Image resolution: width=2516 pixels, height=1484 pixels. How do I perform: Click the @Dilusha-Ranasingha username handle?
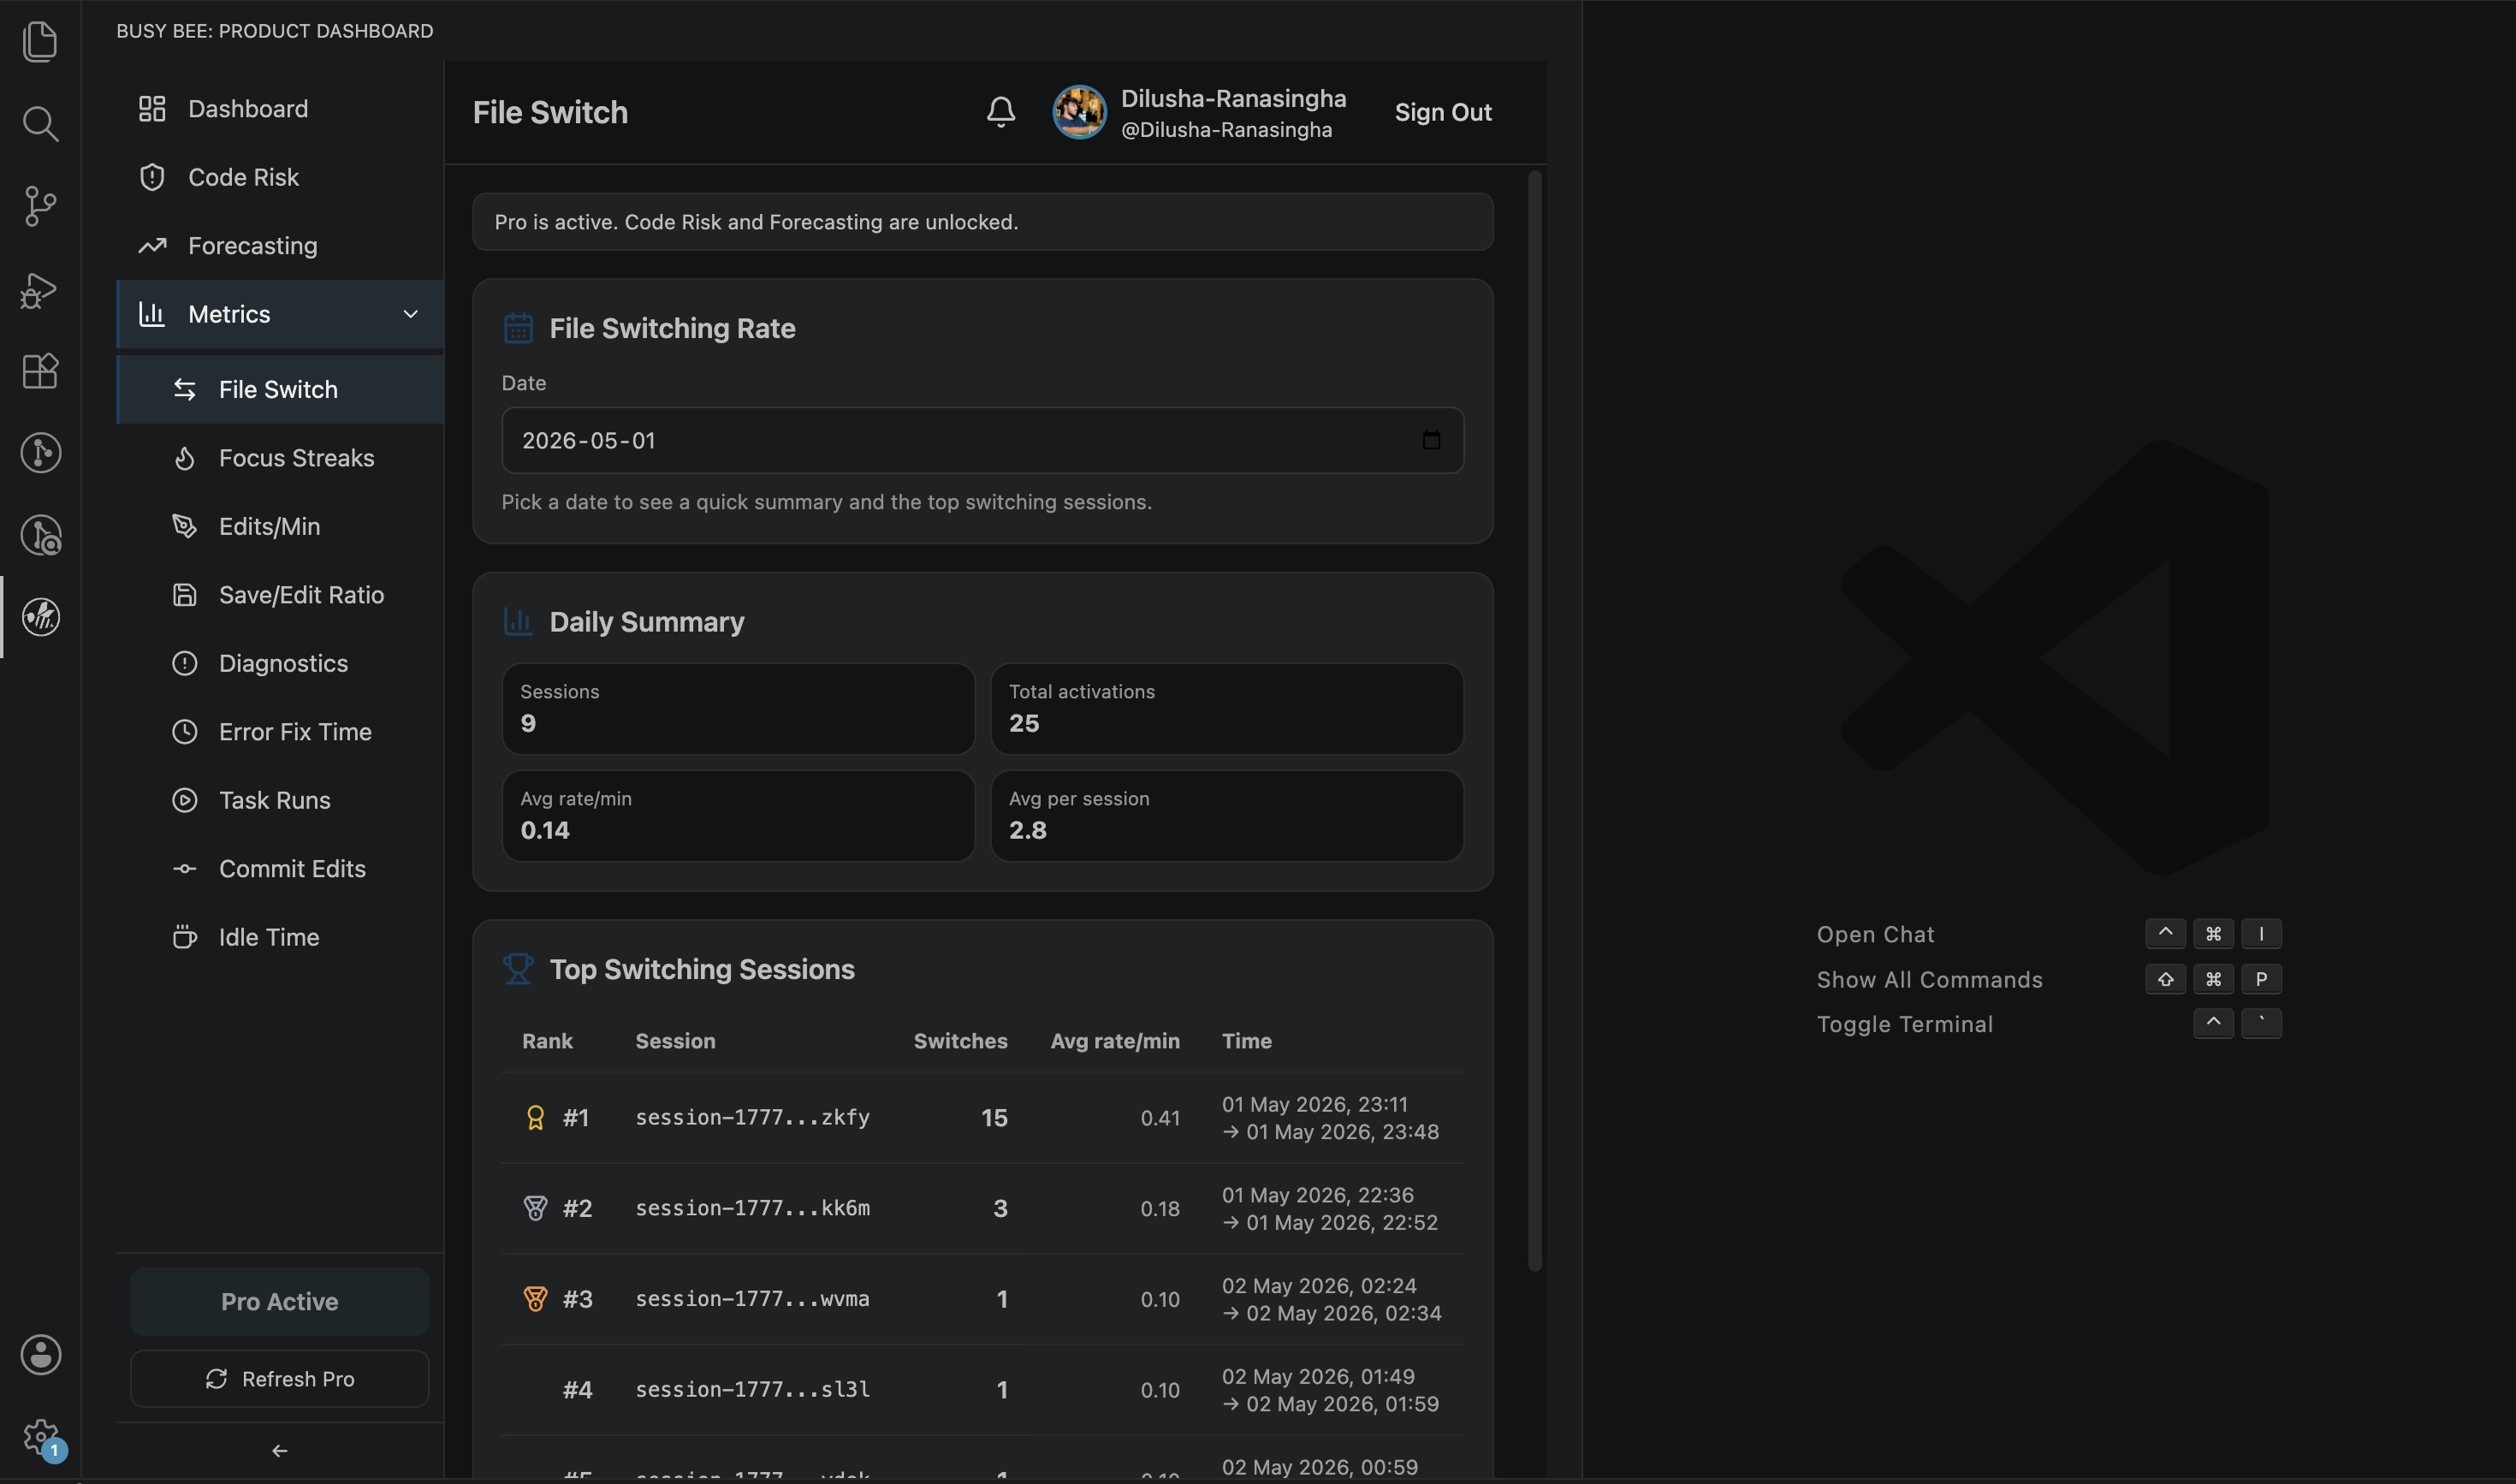click(x=1226, y=130)
